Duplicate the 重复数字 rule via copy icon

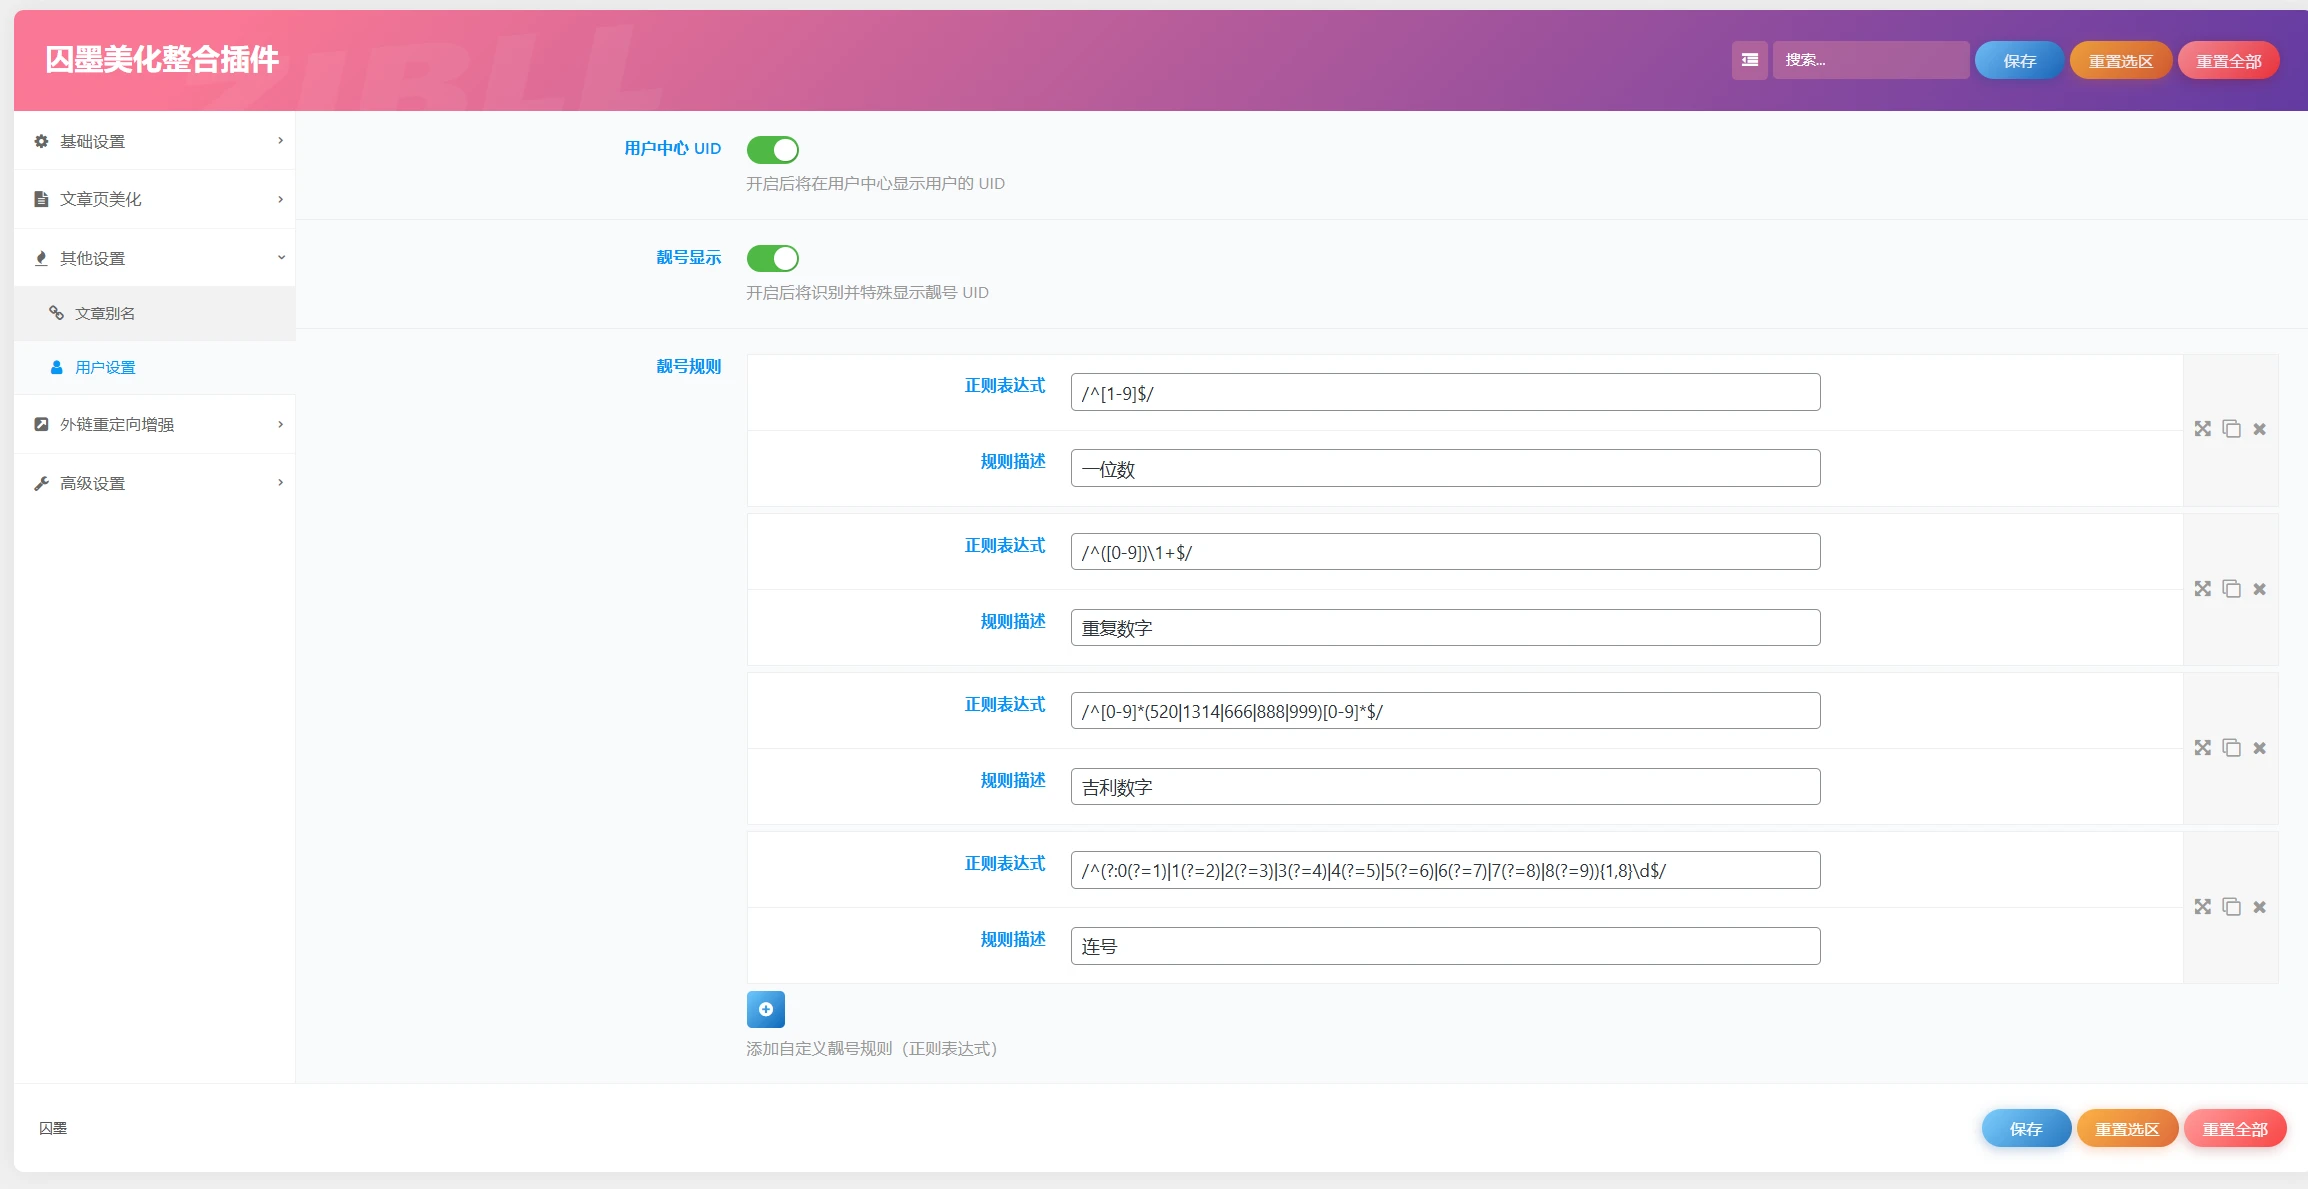(2231, 589)
